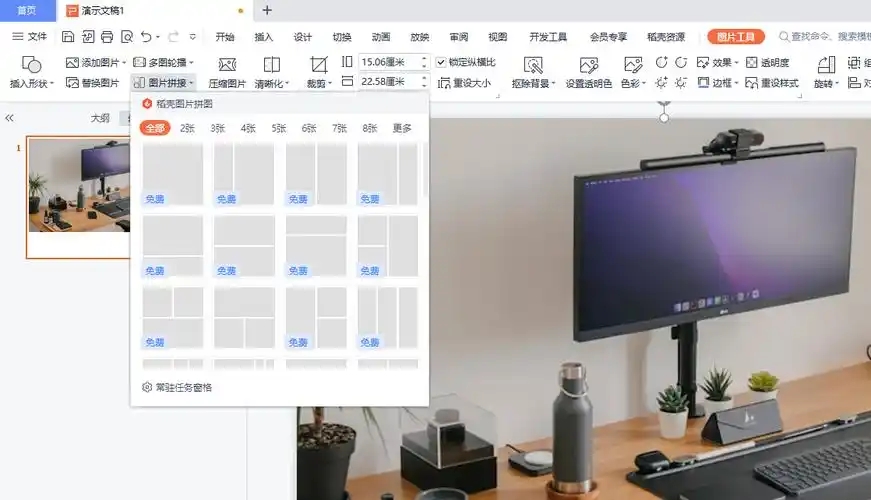Select the 图片工具 picture tools tab

tap(735, 37)
